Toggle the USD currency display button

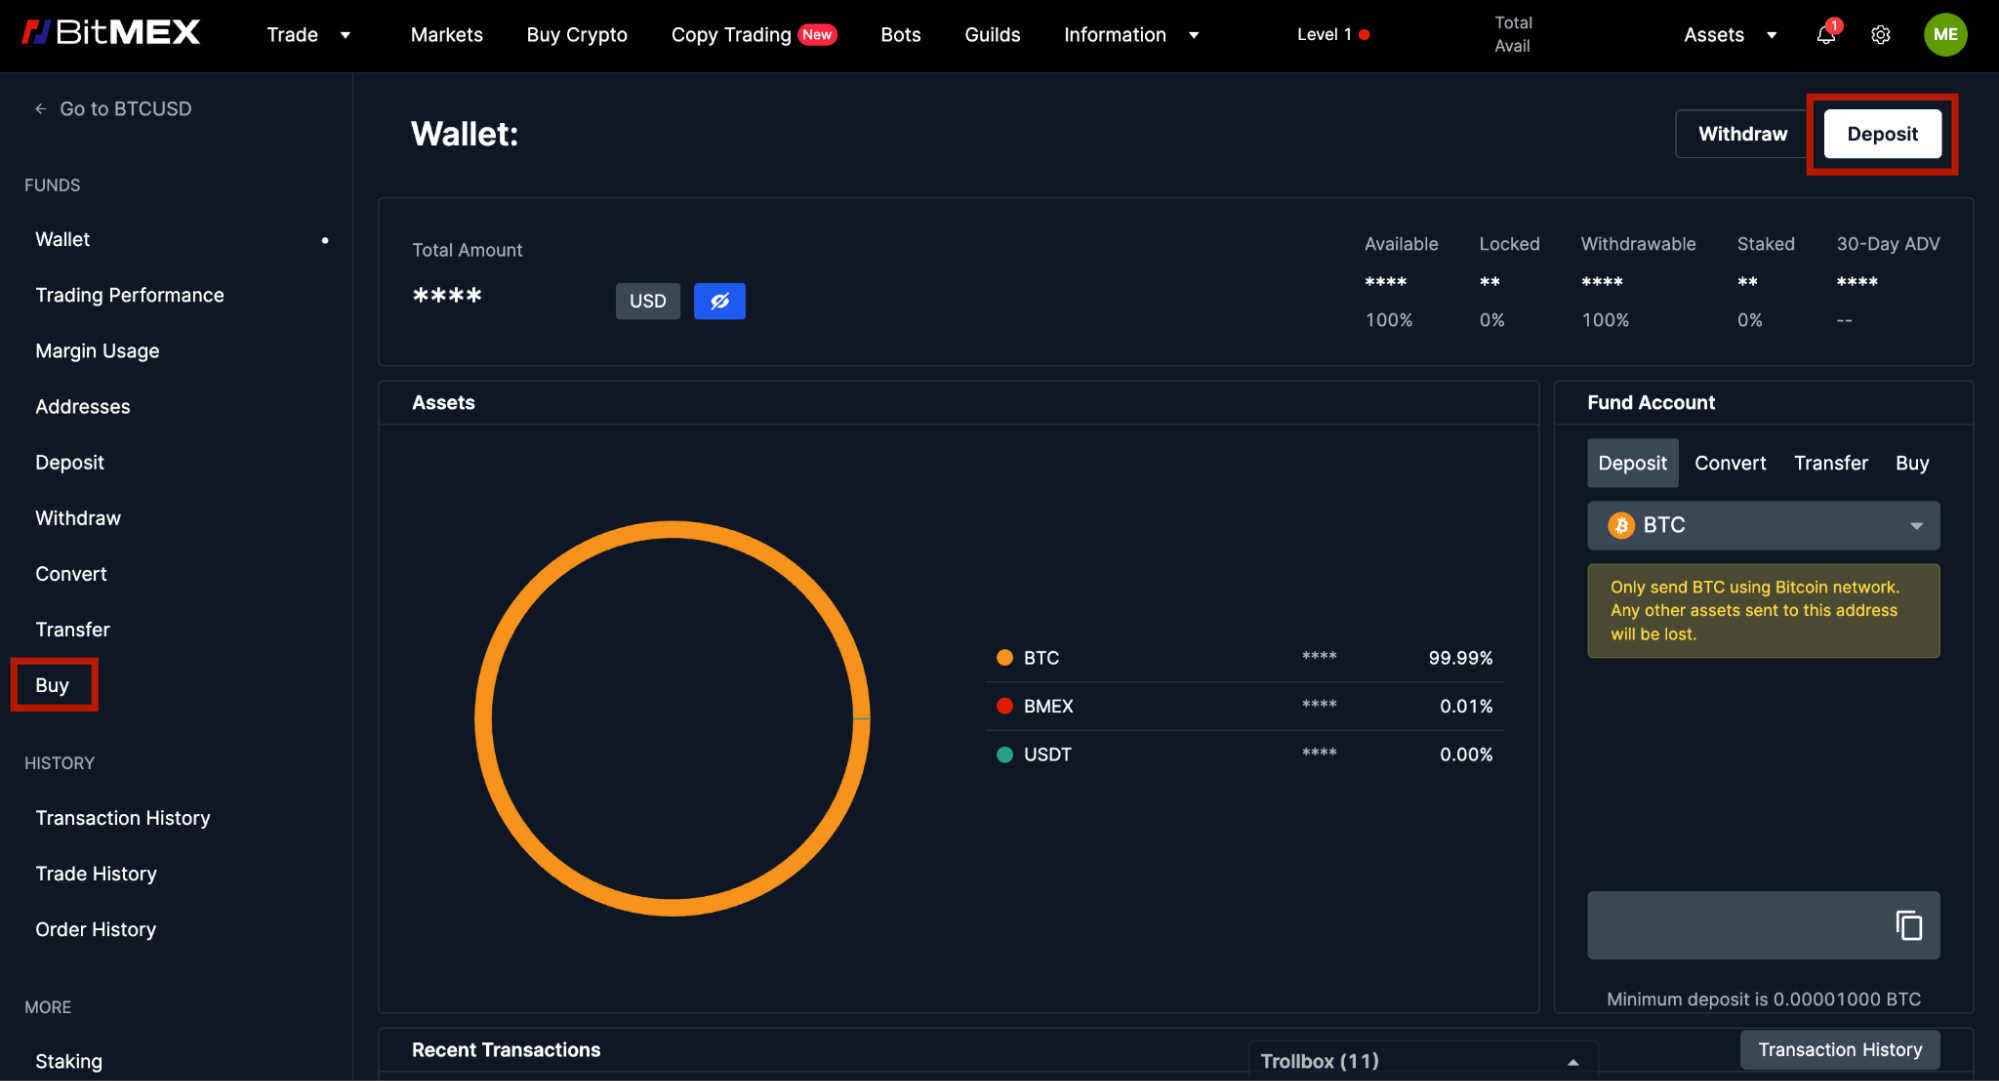[x=647, y=301]
